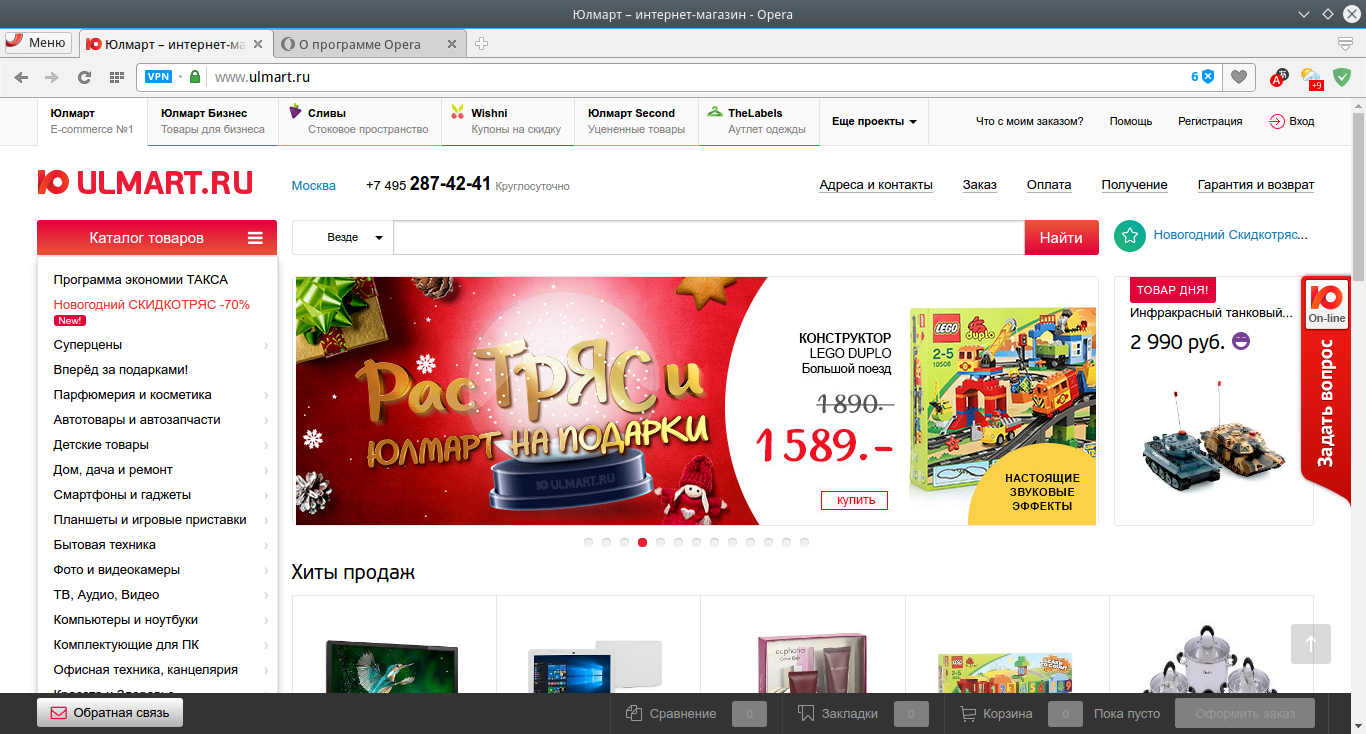Click the star icon beside Новогодний Скидкотряс
This screenshot has width=1366, height=734.
tap(1129, 236)
